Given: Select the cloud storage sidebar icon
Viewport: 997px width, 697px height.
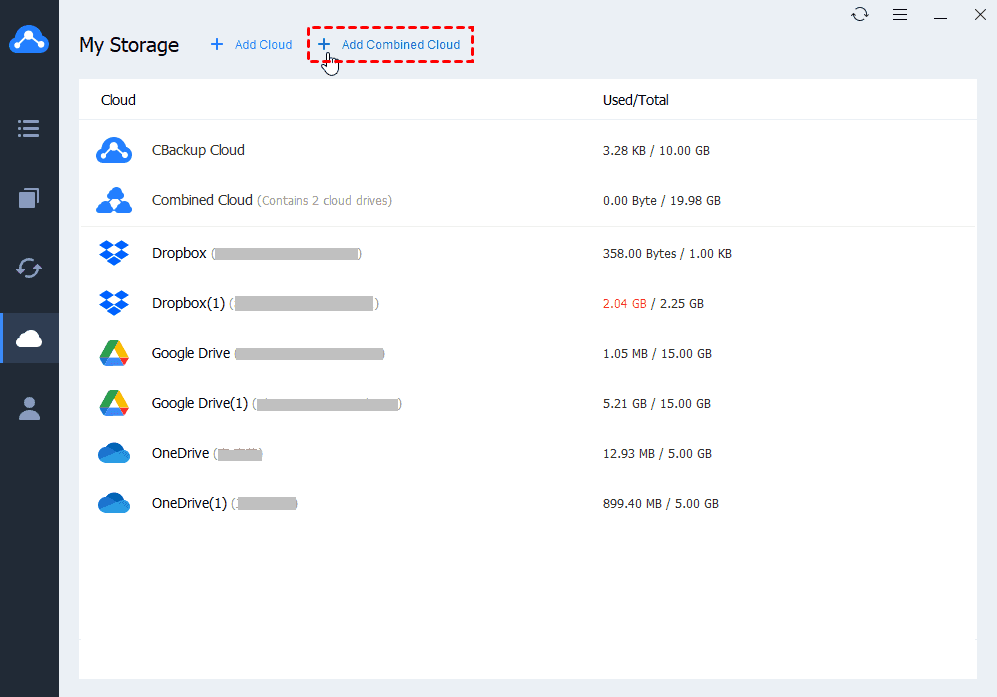Looking at the screenshot, I should pyautogui.click(x=29, y=338).
